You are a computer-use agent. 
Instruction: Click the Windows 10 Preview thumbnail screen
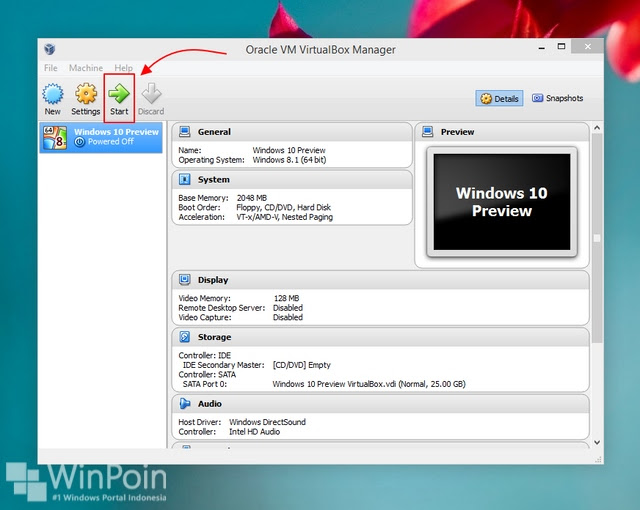[502, 202]
